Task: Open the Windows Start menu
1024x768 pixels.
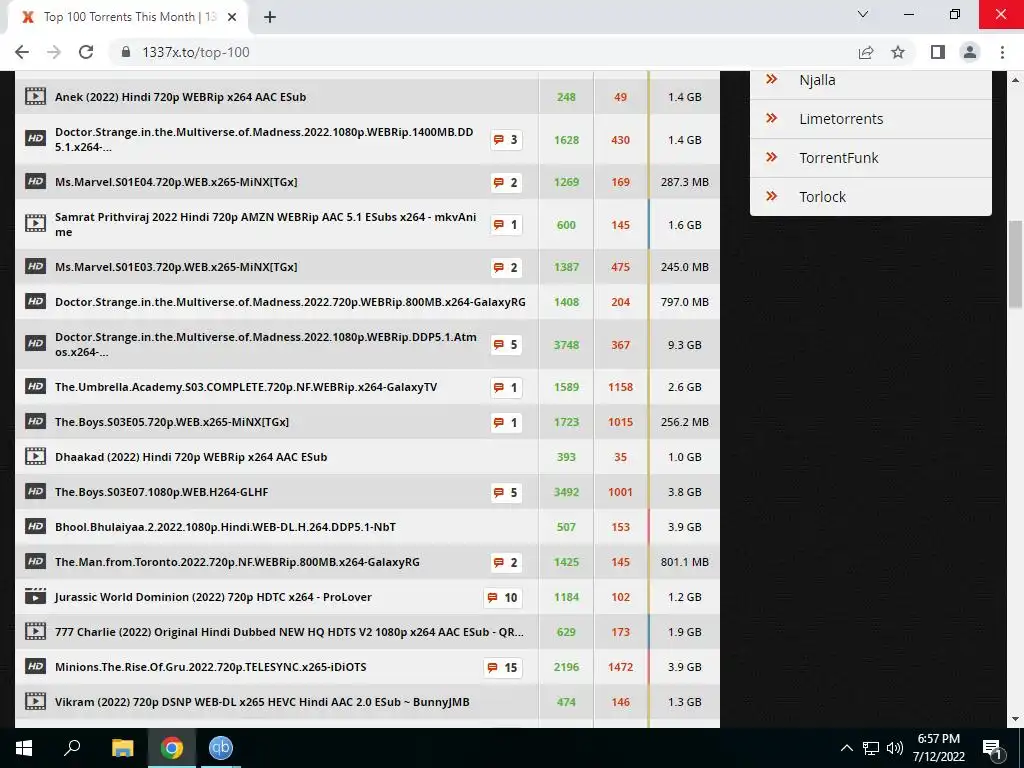Action: click(x=24, y=748)
